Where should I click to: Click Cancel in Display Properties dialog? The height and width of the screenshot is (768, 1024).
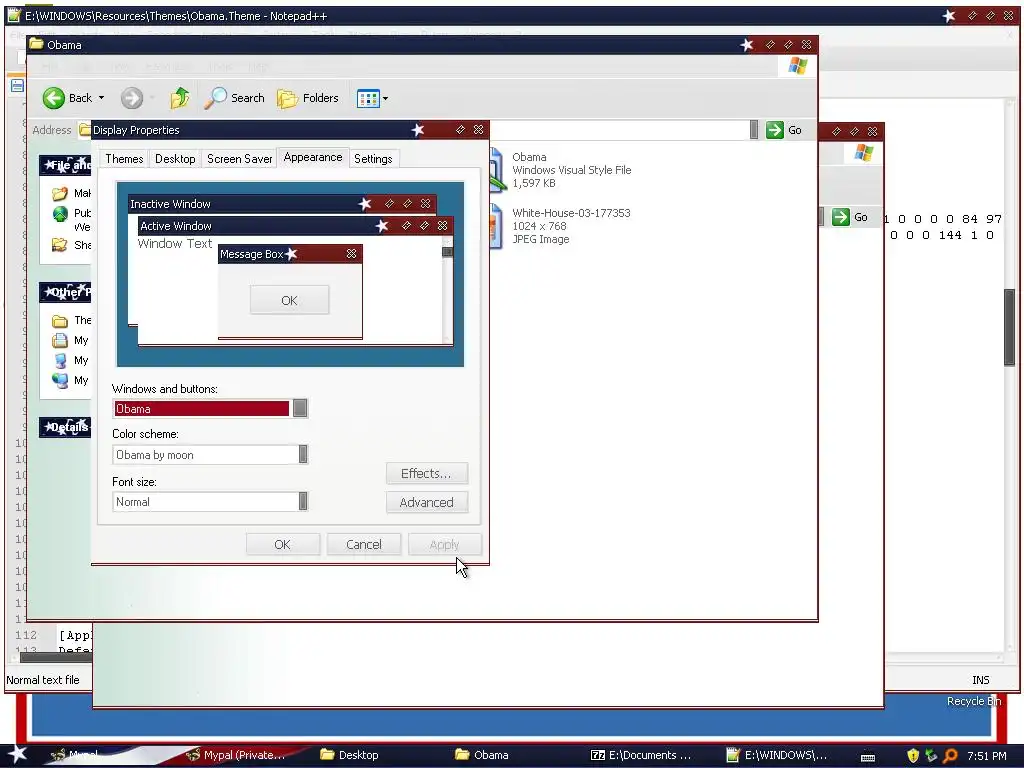364,544
